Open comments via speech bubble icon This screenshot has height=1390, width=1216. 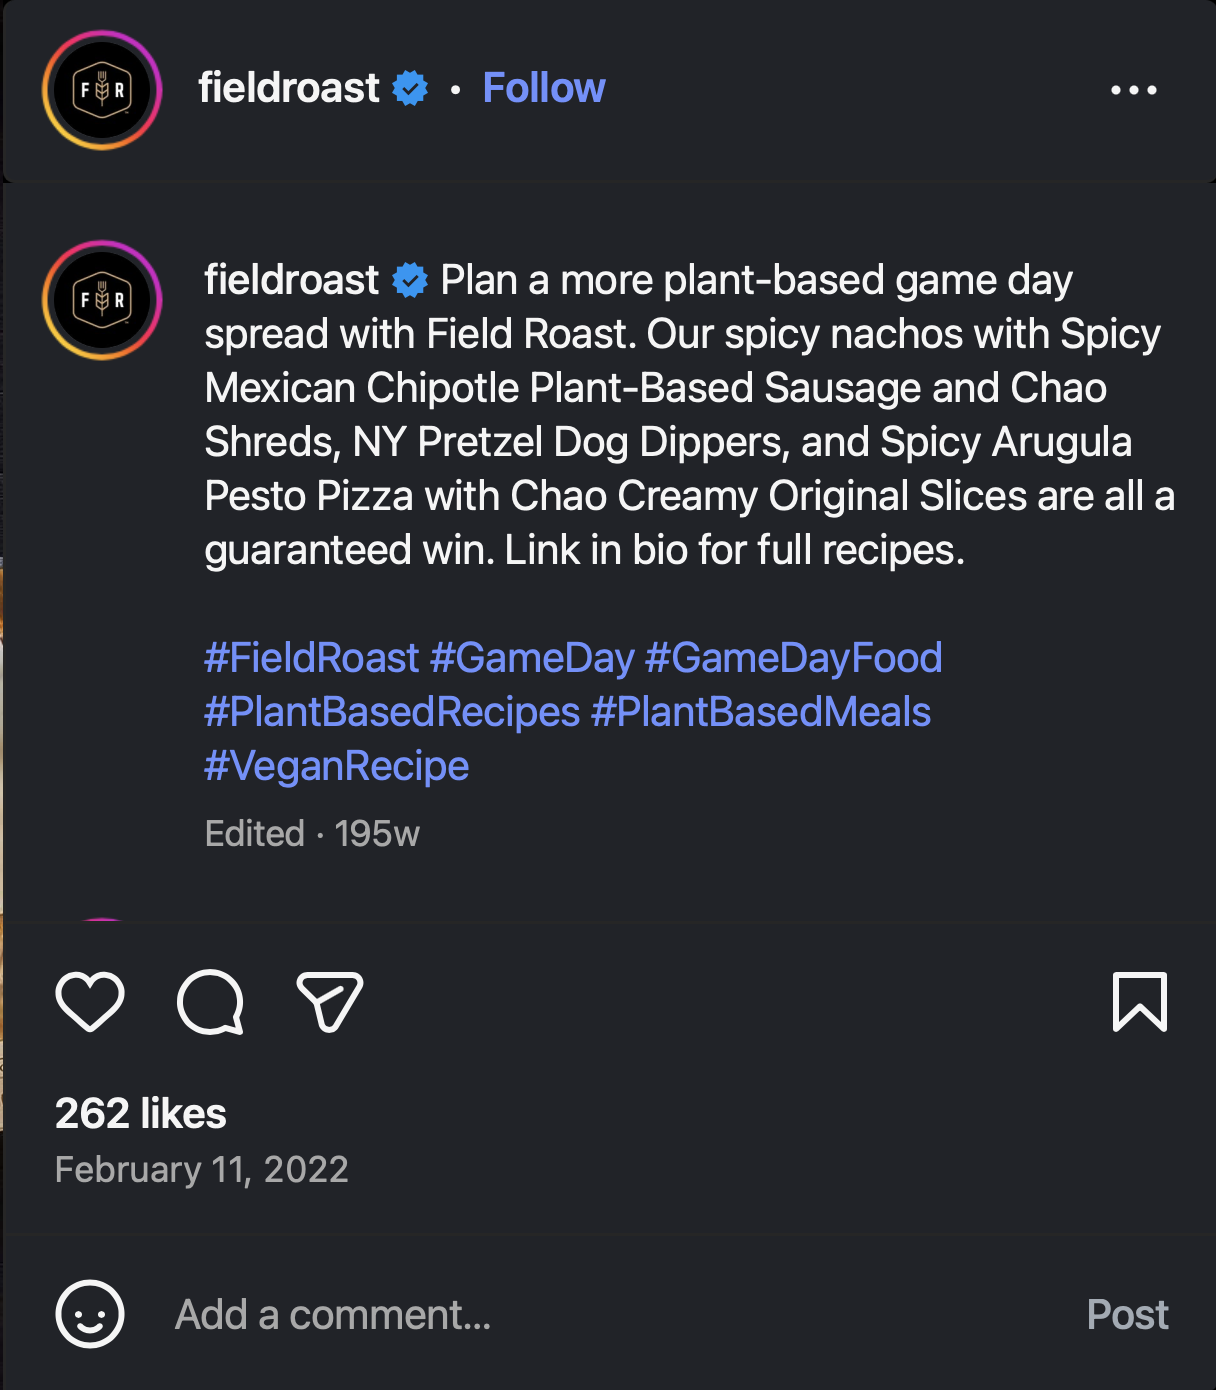pyautogui.click(x=210, y=1001)
